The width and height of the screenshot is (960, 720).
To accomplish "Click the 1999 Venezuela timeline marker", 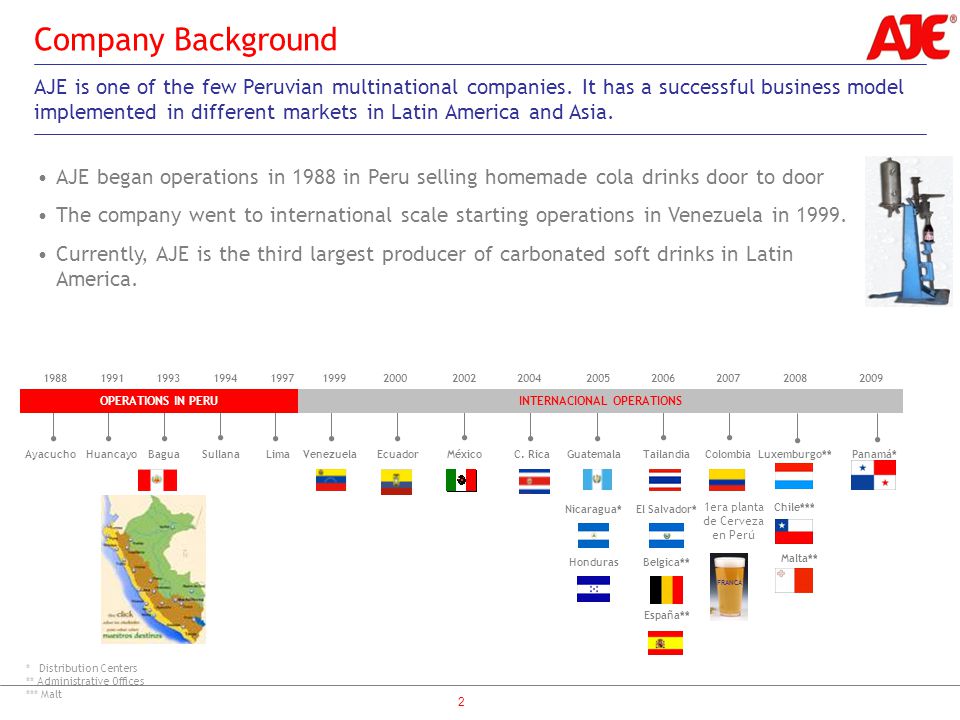I will (331, 438).
